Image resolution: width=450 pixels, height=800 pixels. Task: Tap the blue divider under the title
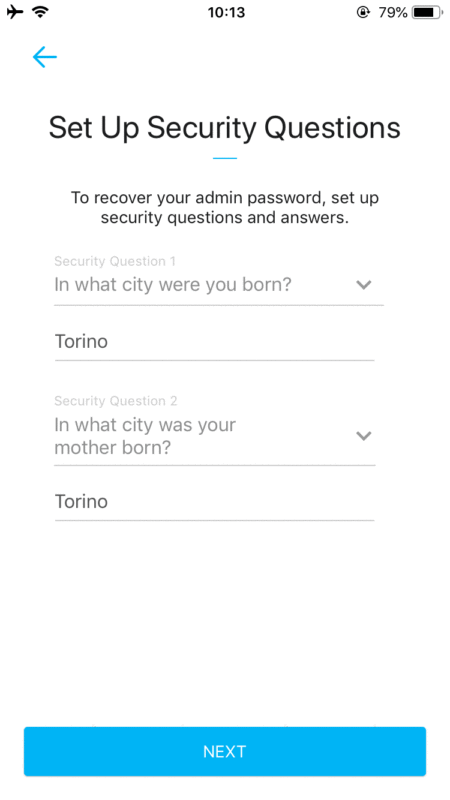(225, 158)
